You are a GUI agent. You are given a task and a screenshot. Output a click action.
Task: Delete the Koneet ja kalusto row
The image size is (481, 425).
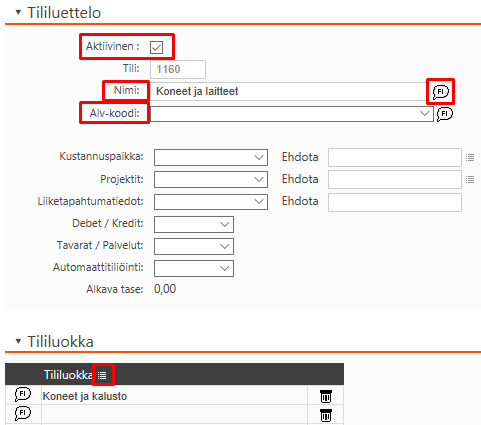click(x=326, y=396)
